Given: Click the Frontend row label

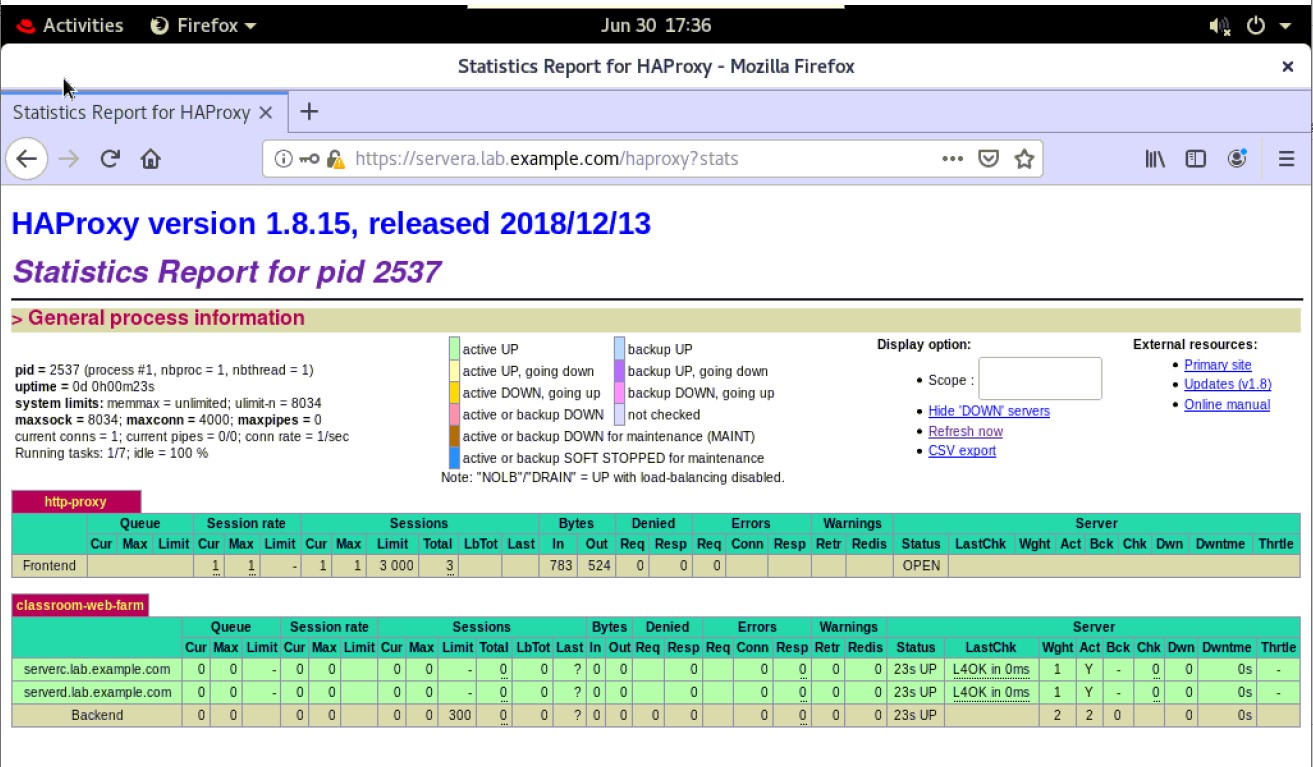Looking at the screenshot, I should coord(49,566).
